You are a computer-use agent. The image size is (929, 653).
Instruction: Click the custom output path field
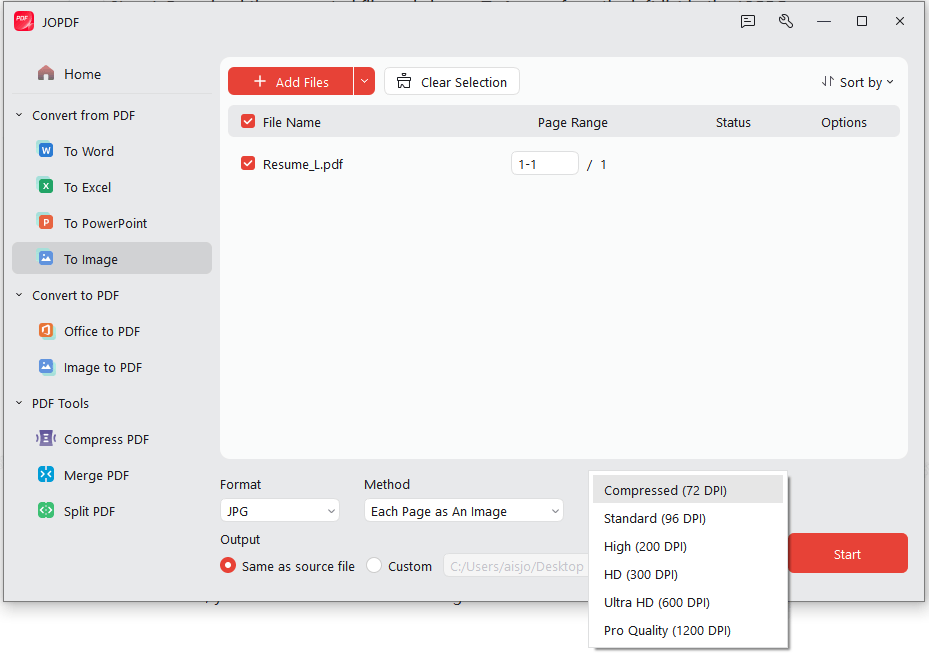pos(516,566)
